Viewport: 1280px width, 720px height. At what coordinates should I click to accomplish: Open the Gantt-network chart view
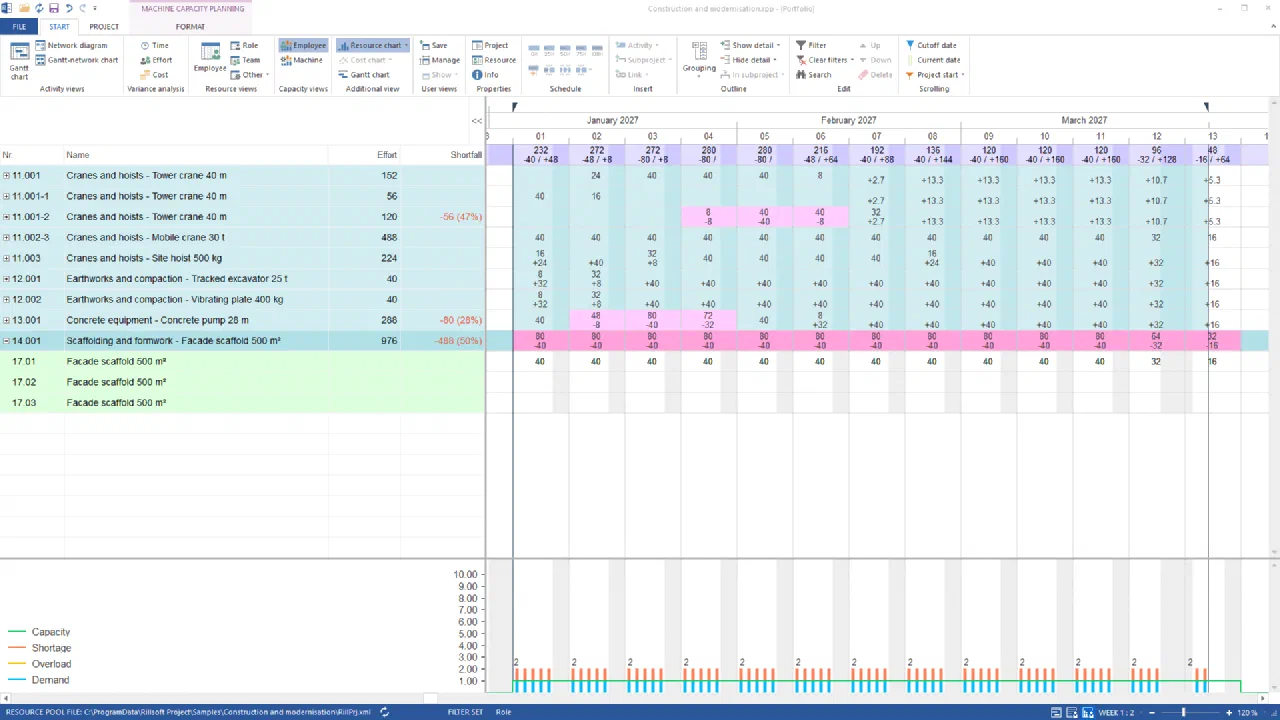pyautogui.click(x=76, y=60)
